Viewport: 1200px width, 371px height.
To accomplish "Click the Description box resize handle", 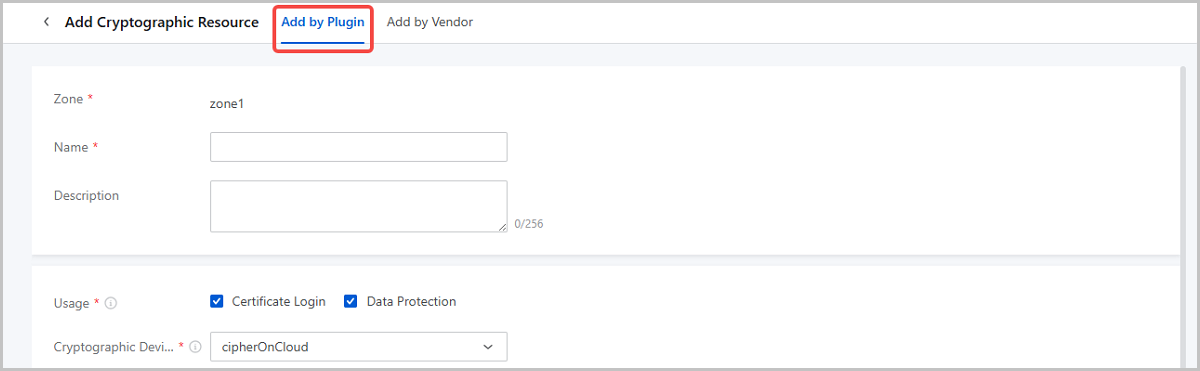I will pos(502,227).
